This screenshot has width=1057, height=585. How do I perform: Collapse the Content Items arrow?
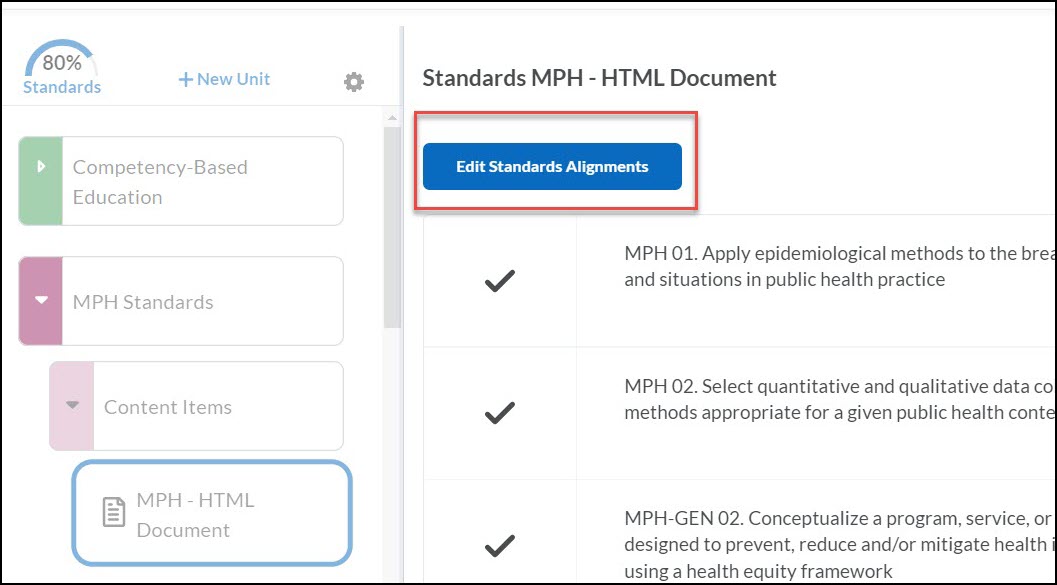72,405
